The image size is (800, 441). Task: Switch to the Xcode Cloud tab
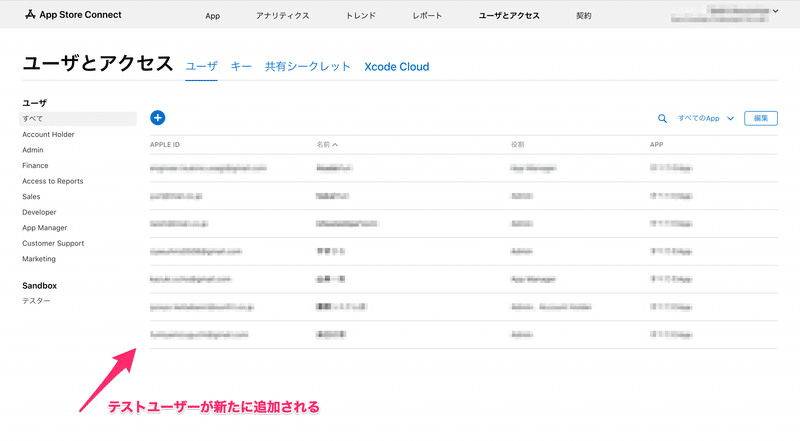pos(396,67)
